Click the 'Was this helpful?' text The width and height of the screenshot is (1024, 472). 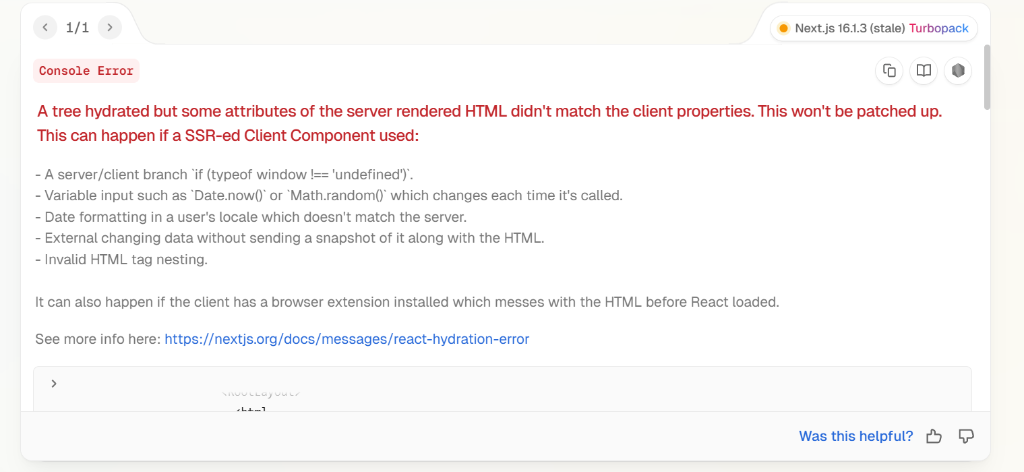[855, 436]
